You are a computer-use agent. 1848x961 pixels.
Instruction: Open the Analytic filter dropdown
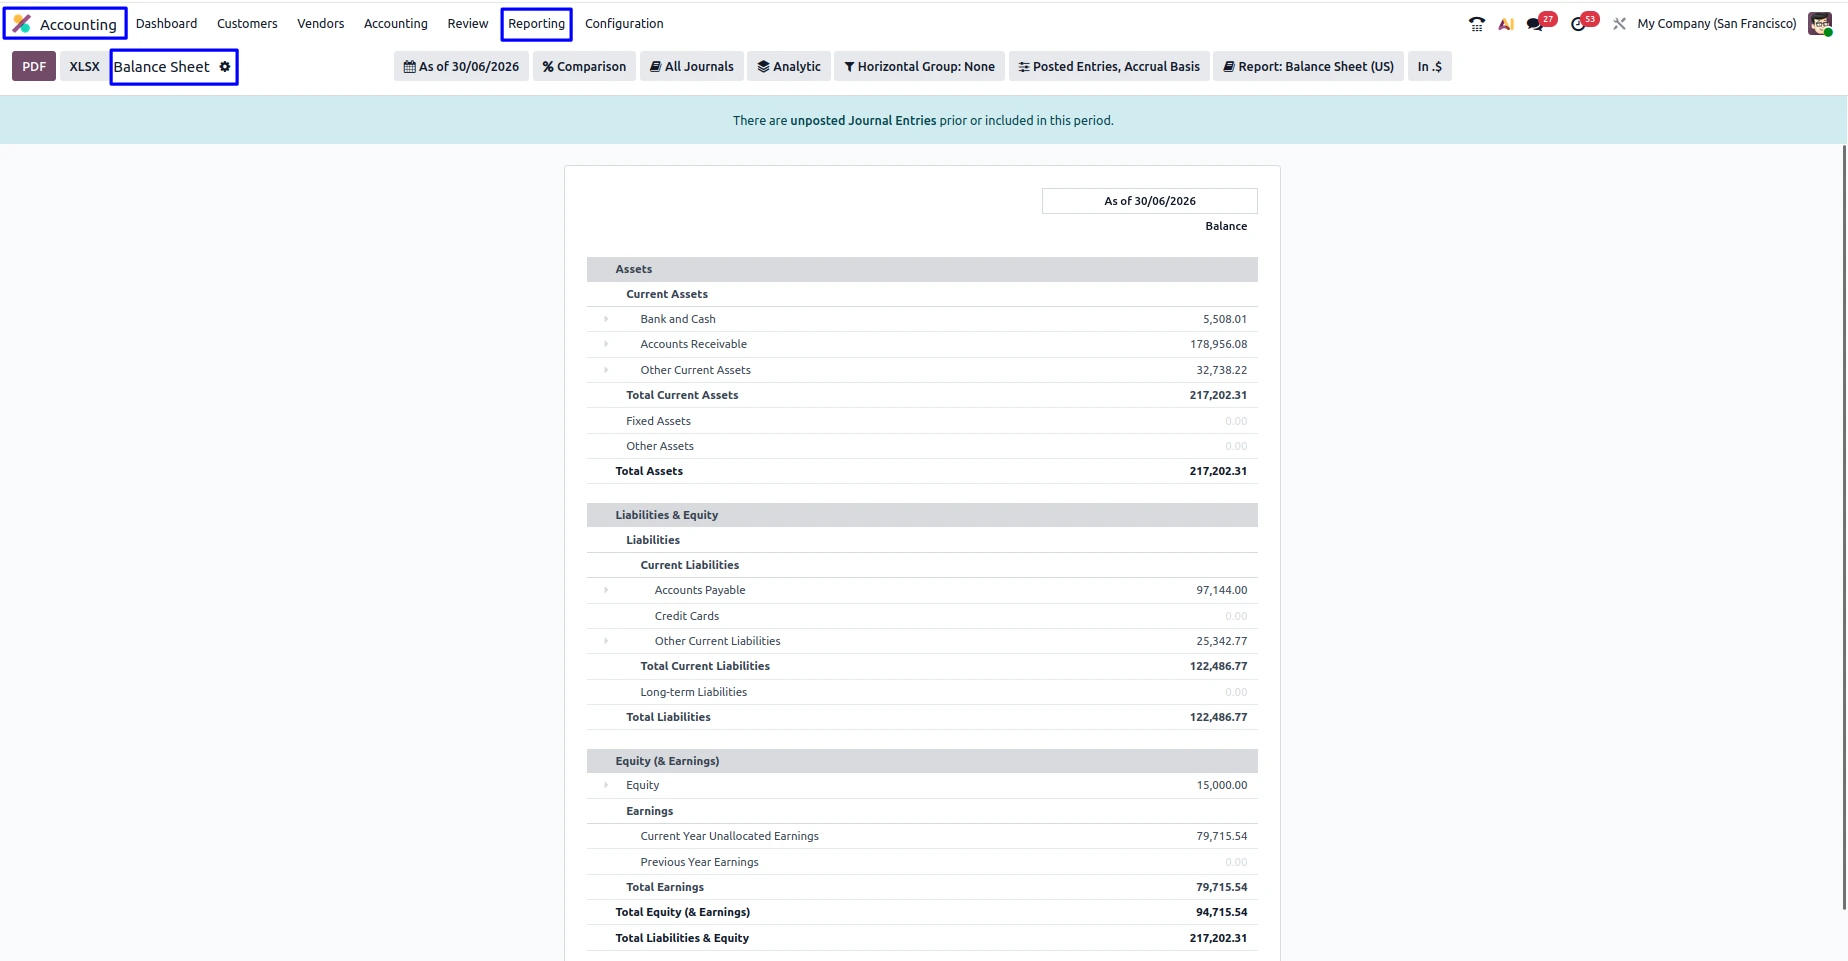789,67
